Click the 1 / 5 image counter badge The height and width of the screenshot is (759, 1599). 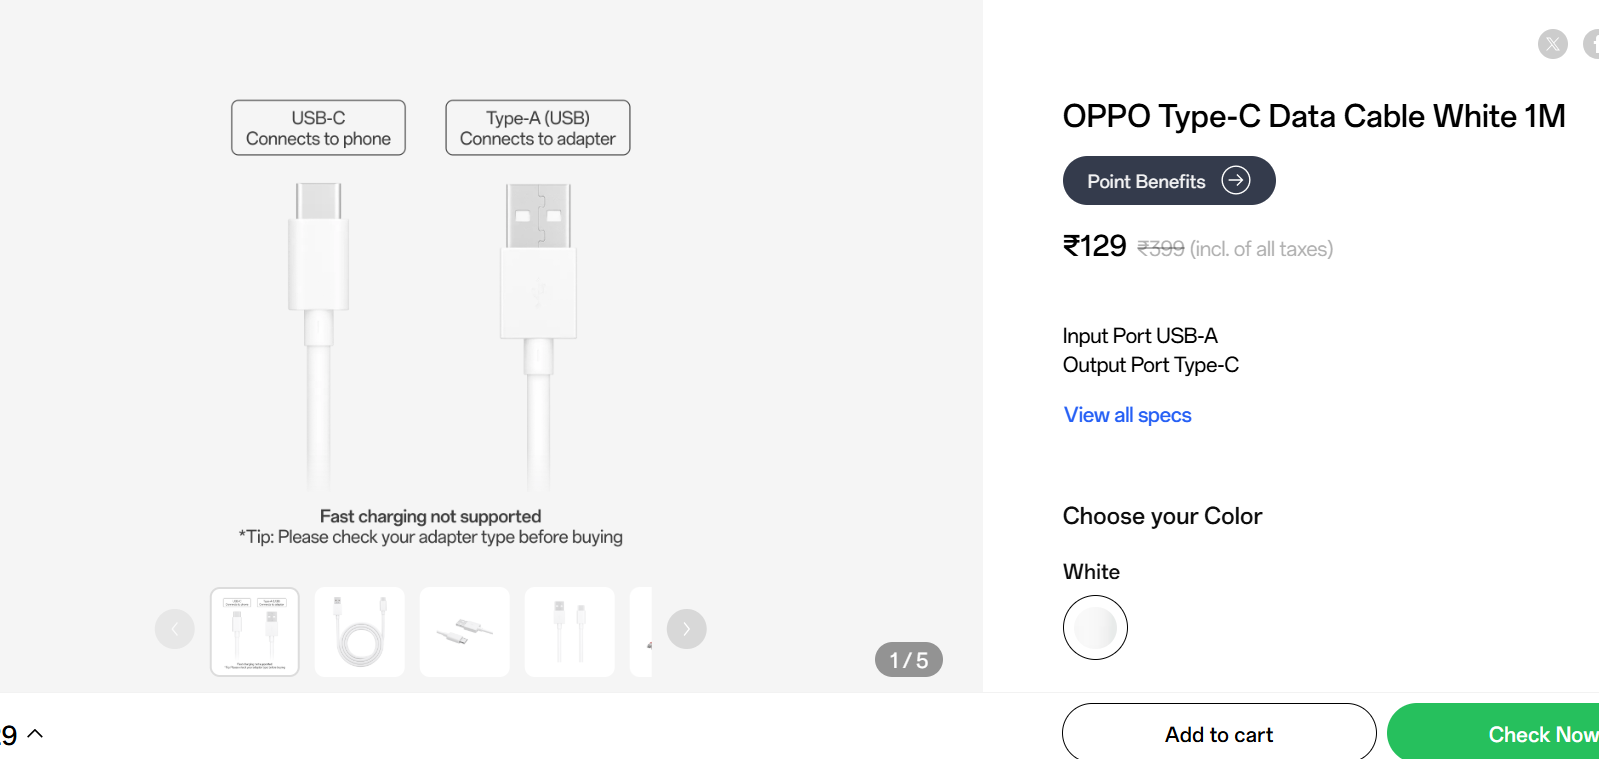pyautogui.click(x=909, y=660)
